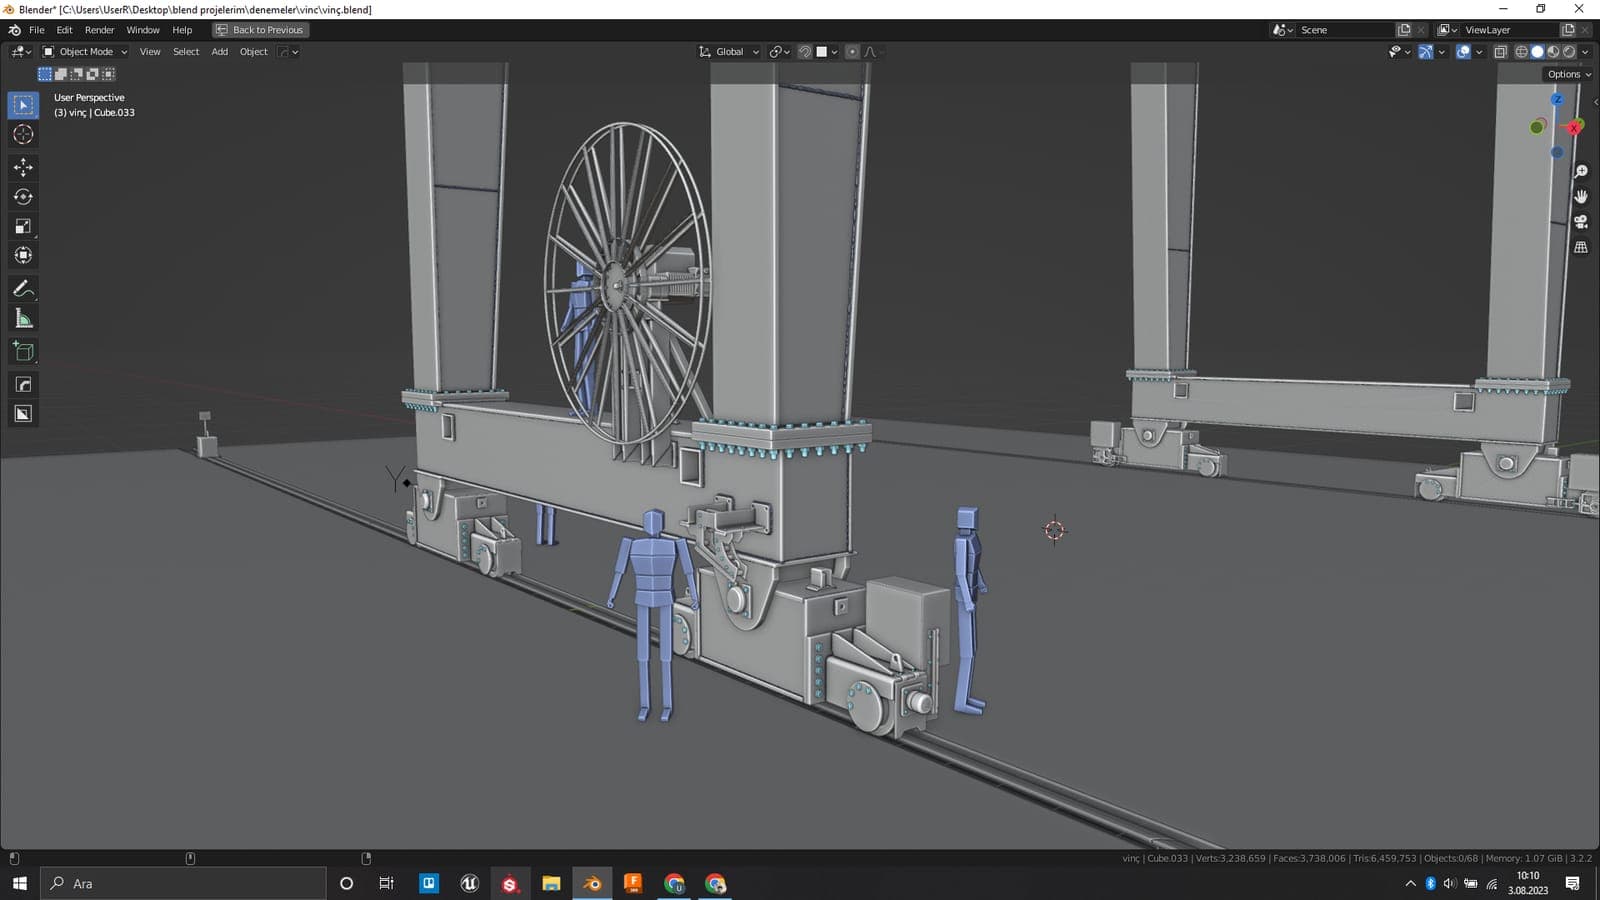The width and height of the screenshot is (1600, 900).
Task: Open Blender from the Windows taskbar
Action: 592,883
